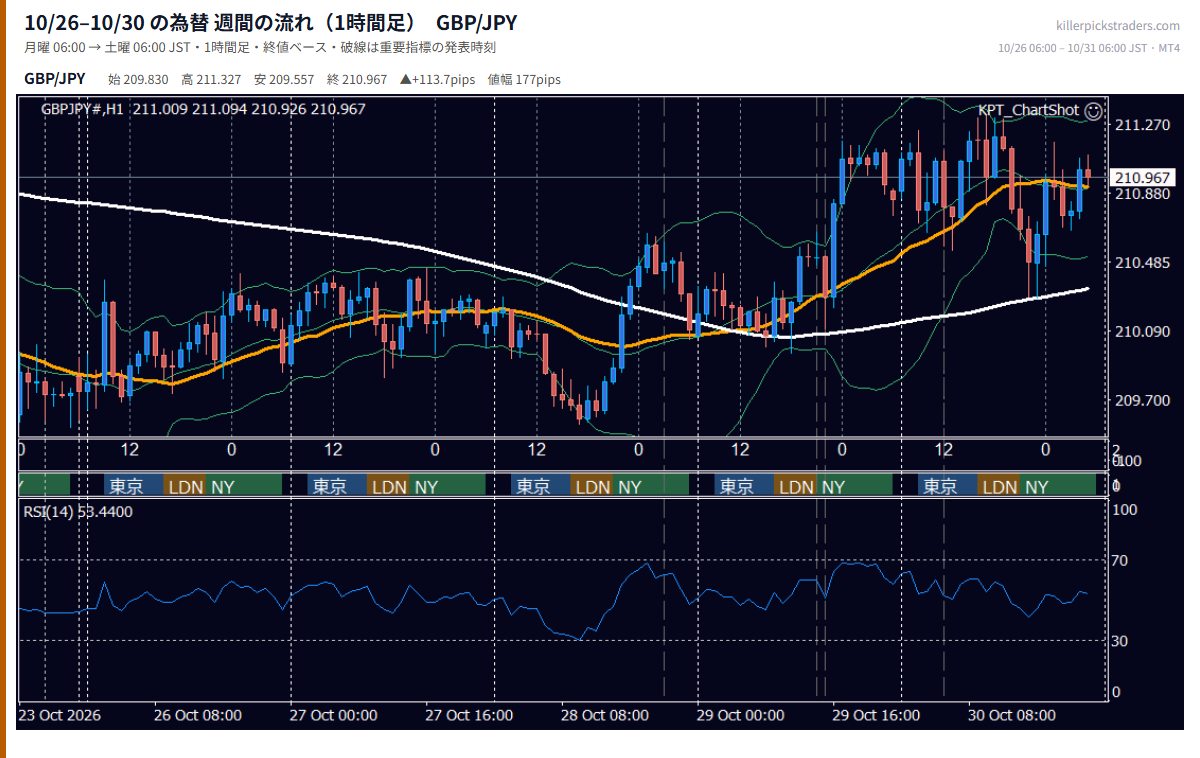Click the 209.700 price axis label
Image resolution: width=1200 pixels, height=758 pixels.
click(x=1142, y=400)
